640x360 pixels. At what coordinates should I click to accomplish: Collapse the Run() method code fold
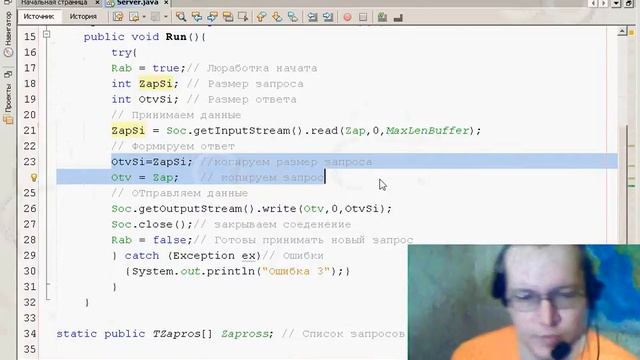point(47,34)
